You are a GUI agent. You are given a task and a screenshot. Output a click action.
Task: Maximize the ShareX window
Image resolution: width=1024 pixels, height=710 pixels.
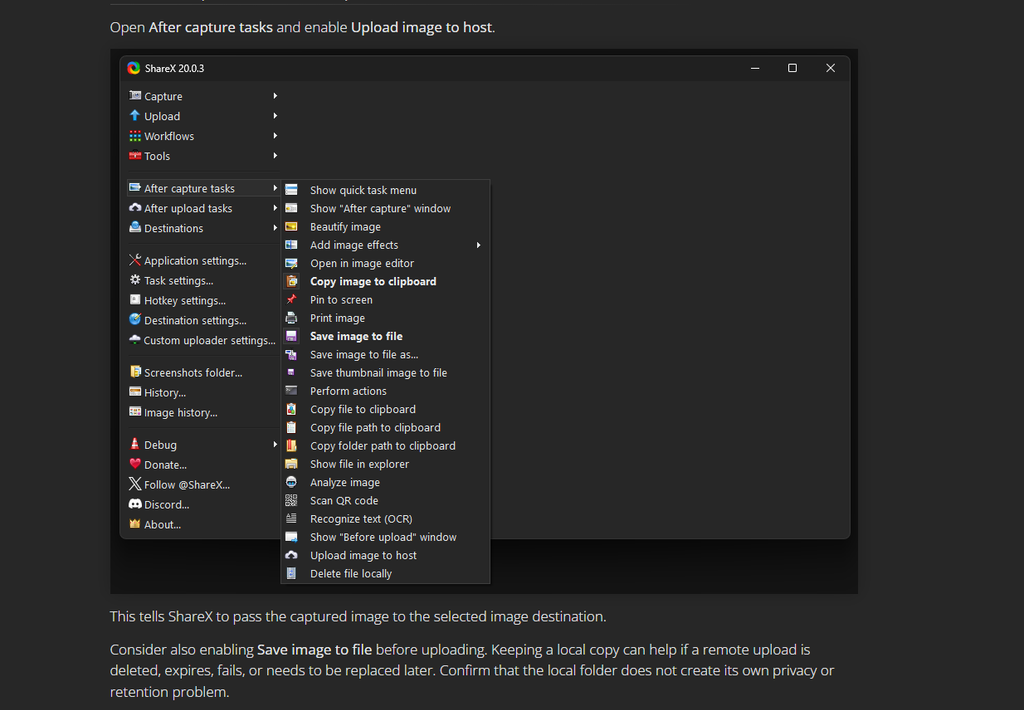click(792, 68)
